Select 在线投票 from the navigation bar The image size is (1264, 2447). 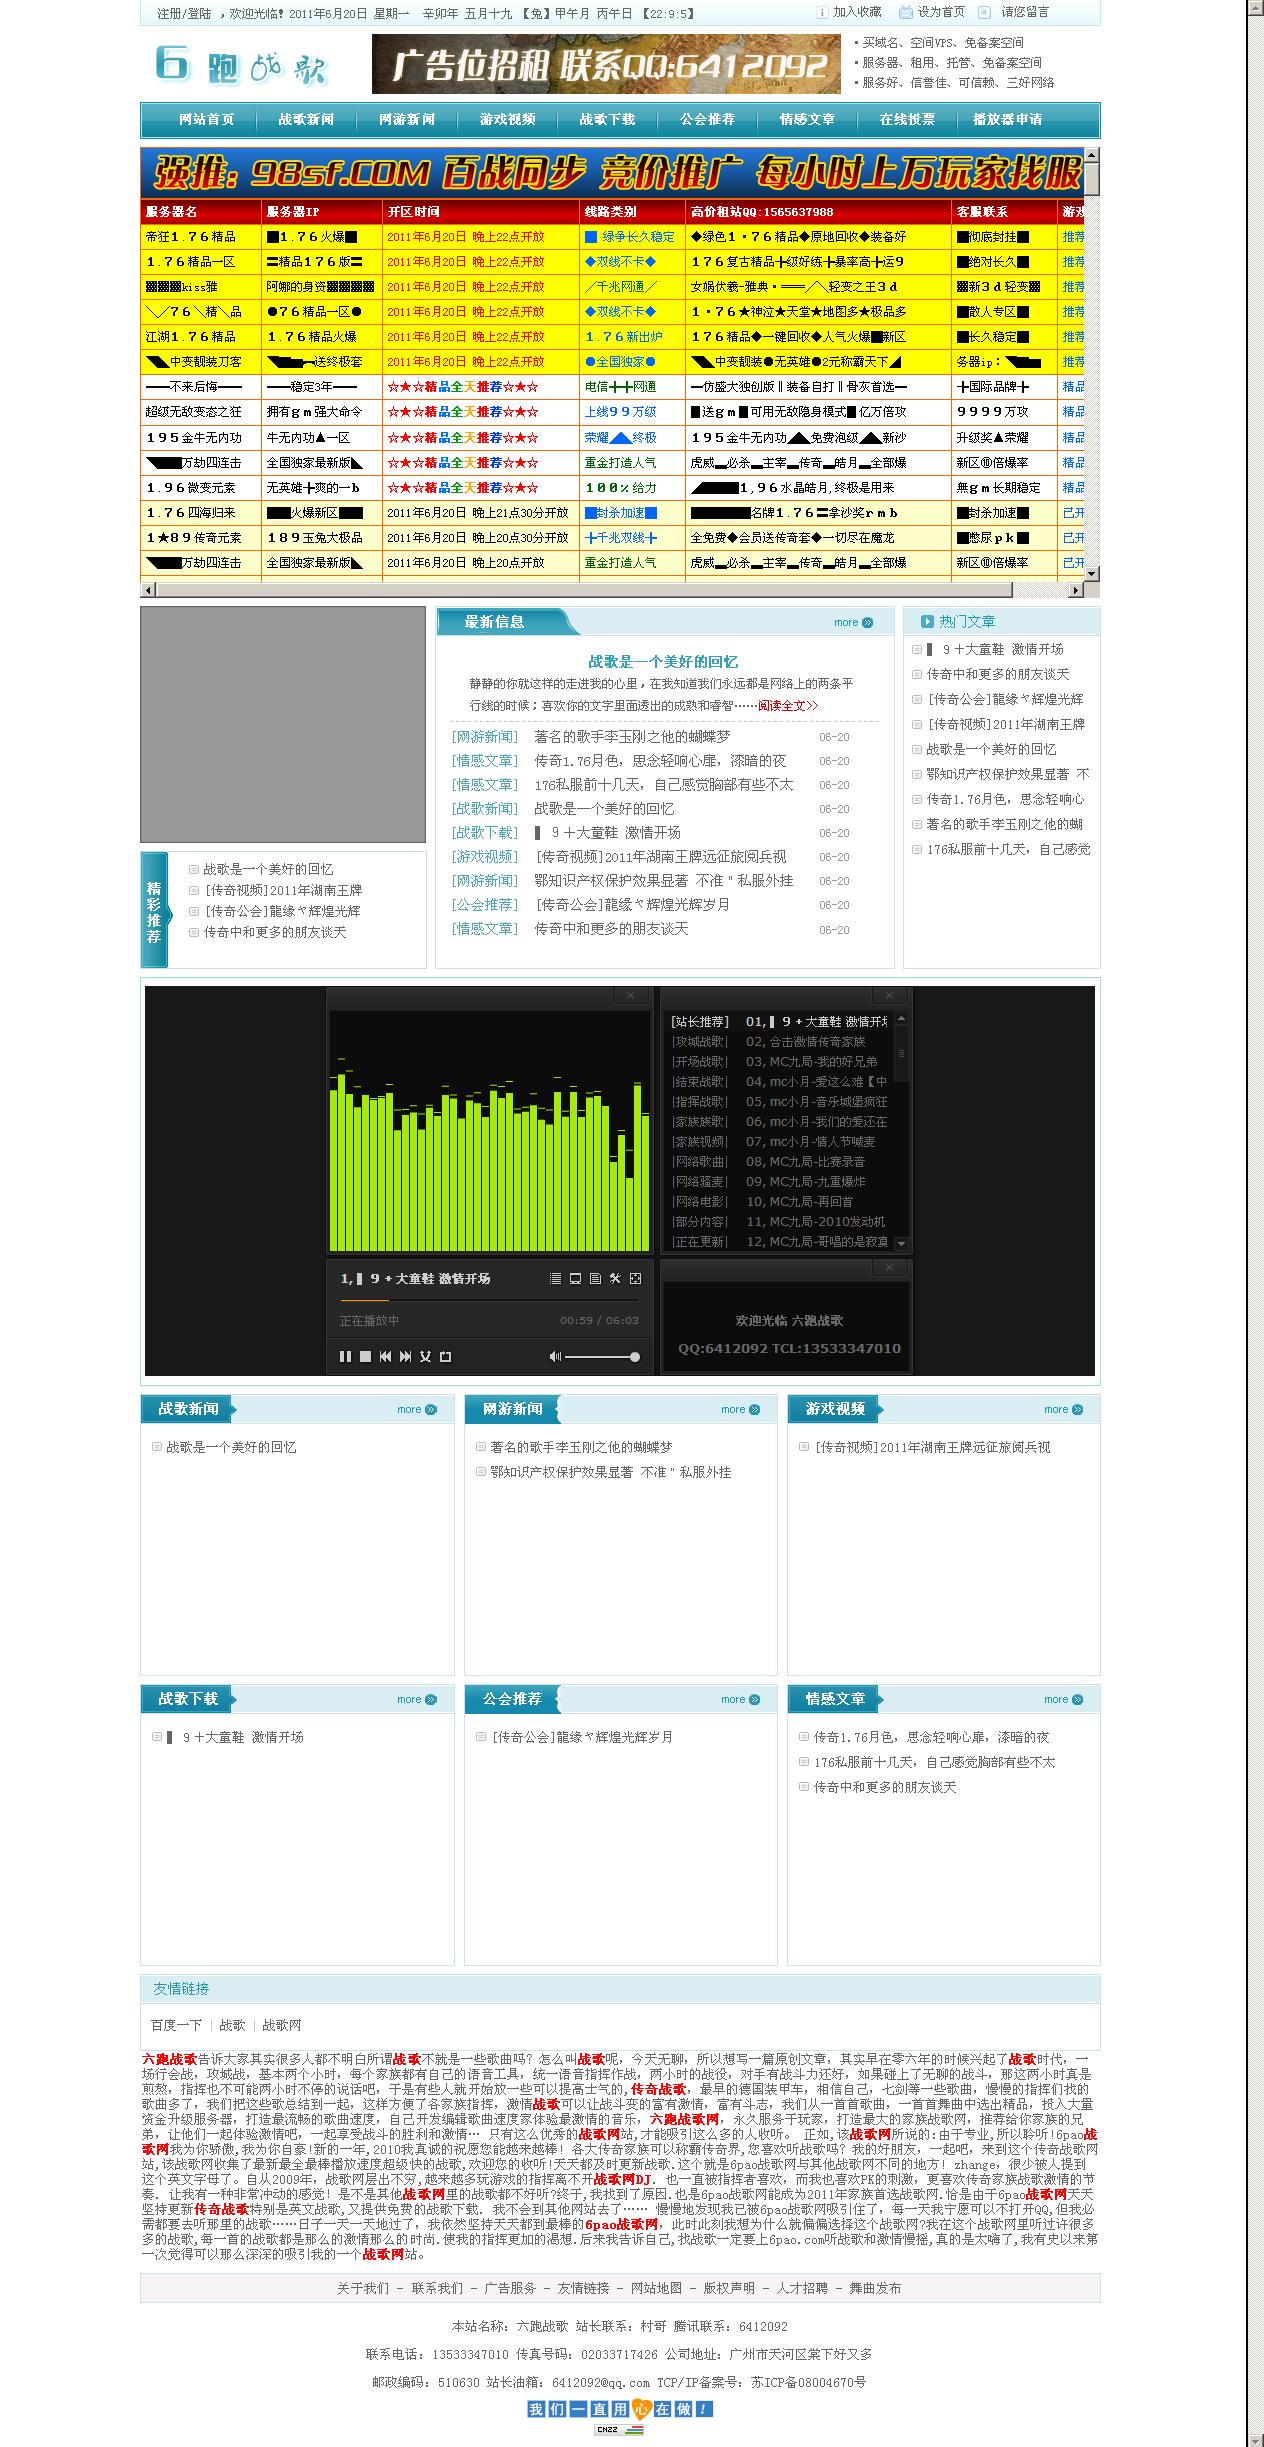(x=907, y=120)
